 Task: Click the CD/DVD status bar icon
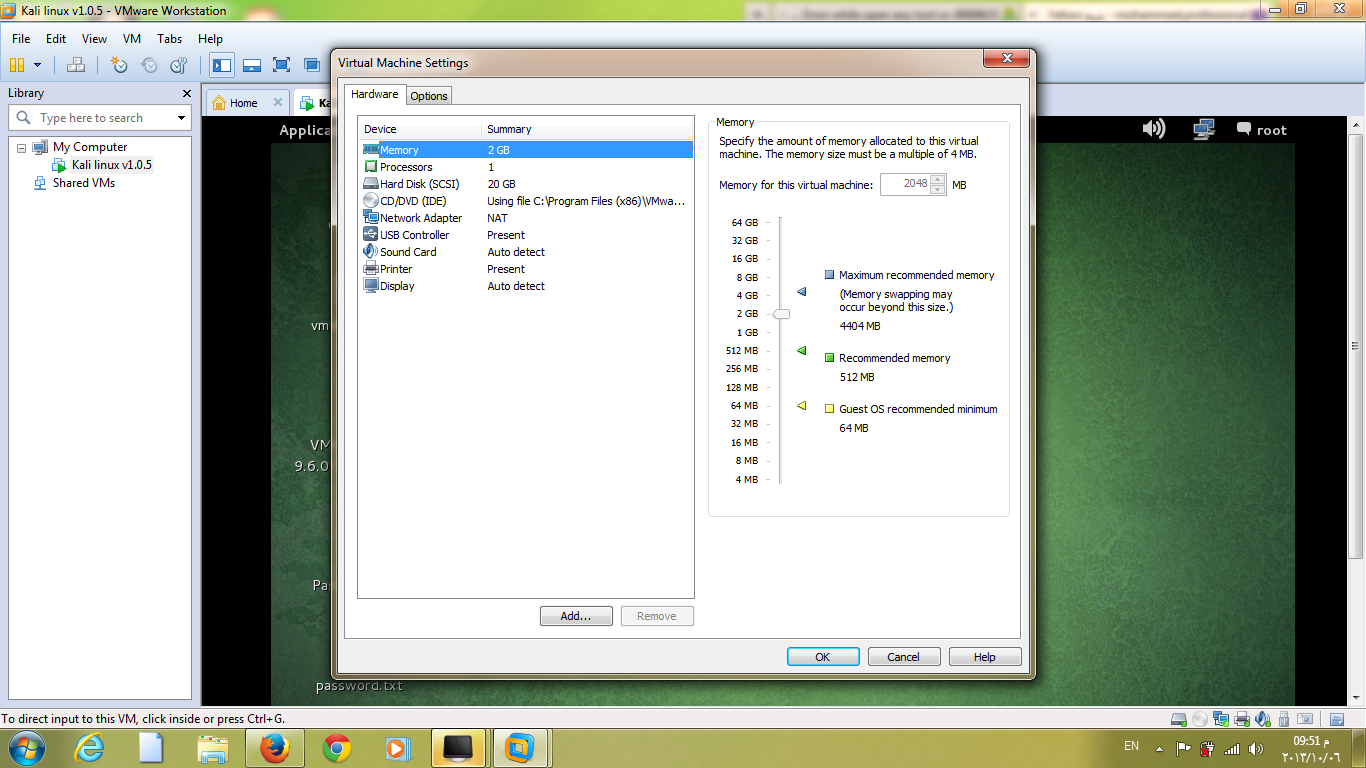pos(1201,719)
